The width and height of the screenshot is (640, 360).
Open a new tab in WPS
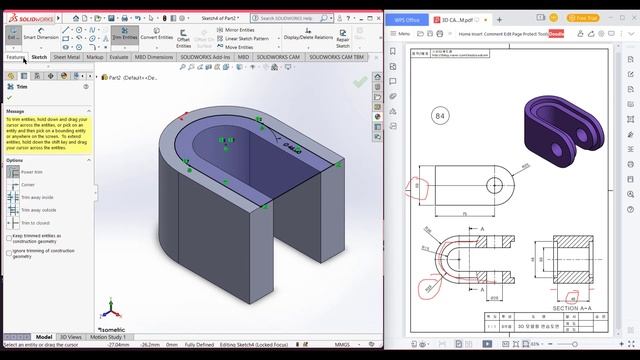499,20
